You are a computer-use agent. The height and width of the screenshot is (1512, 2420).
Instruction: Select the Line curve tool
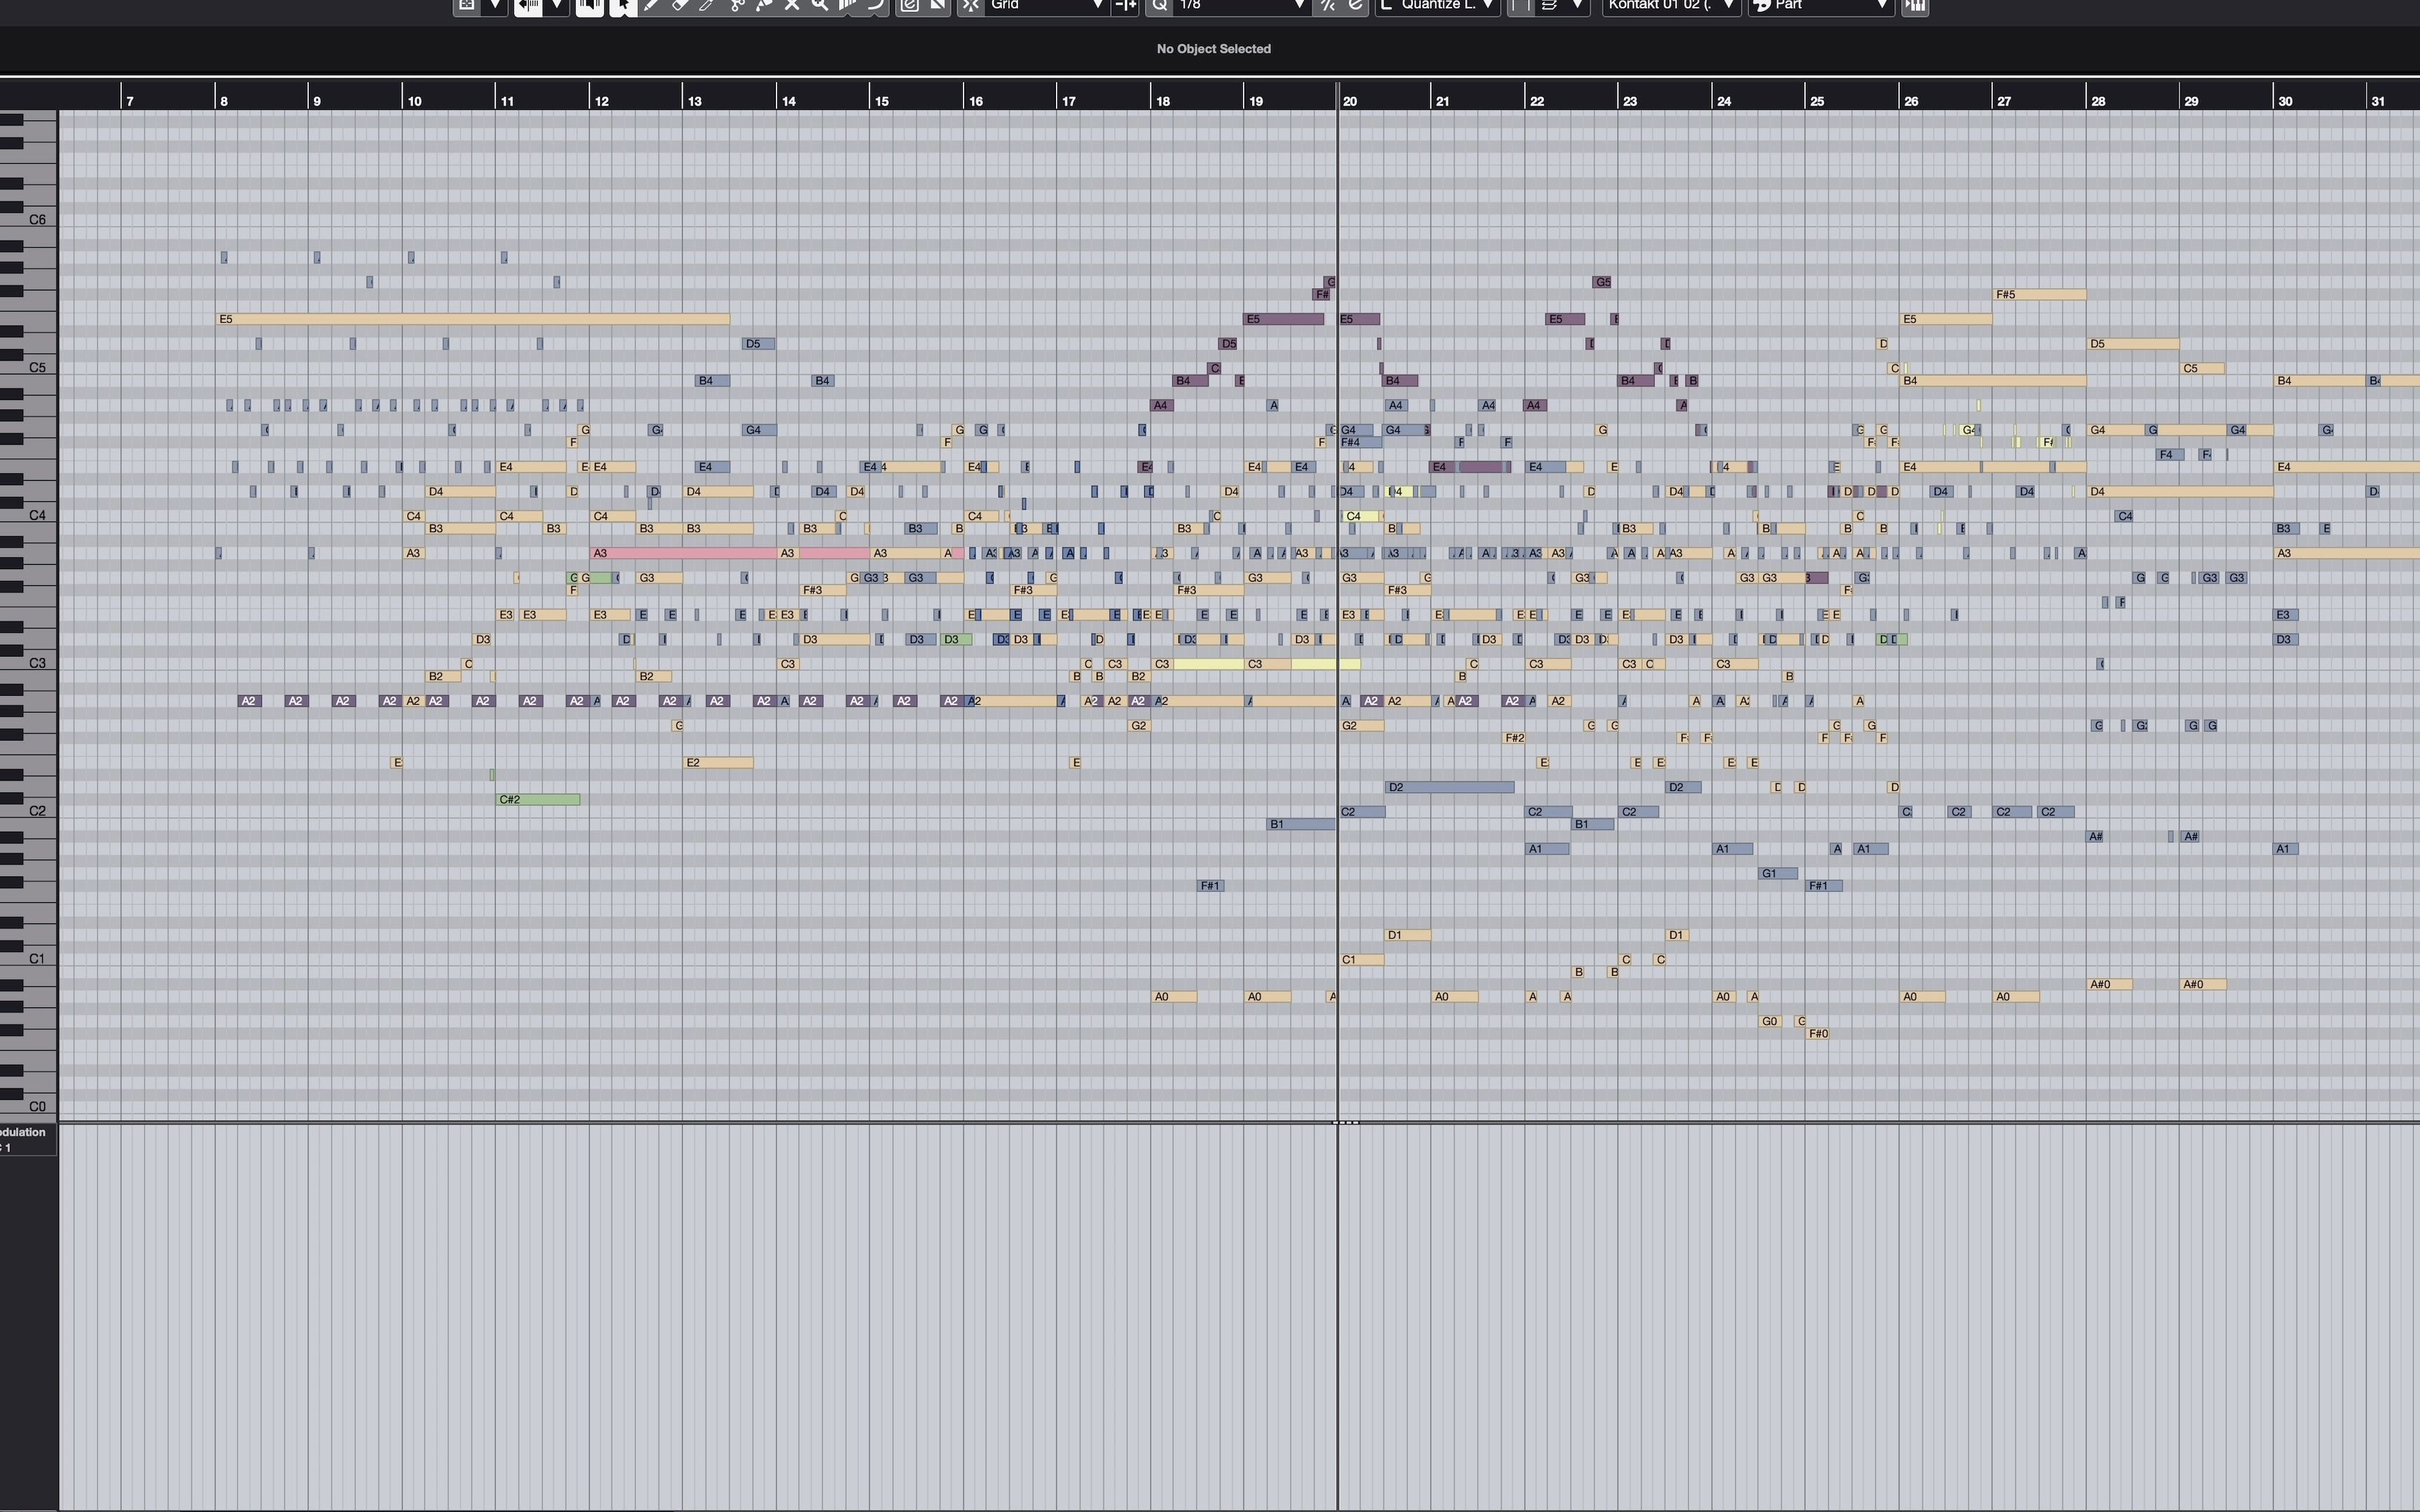point(875,5)
